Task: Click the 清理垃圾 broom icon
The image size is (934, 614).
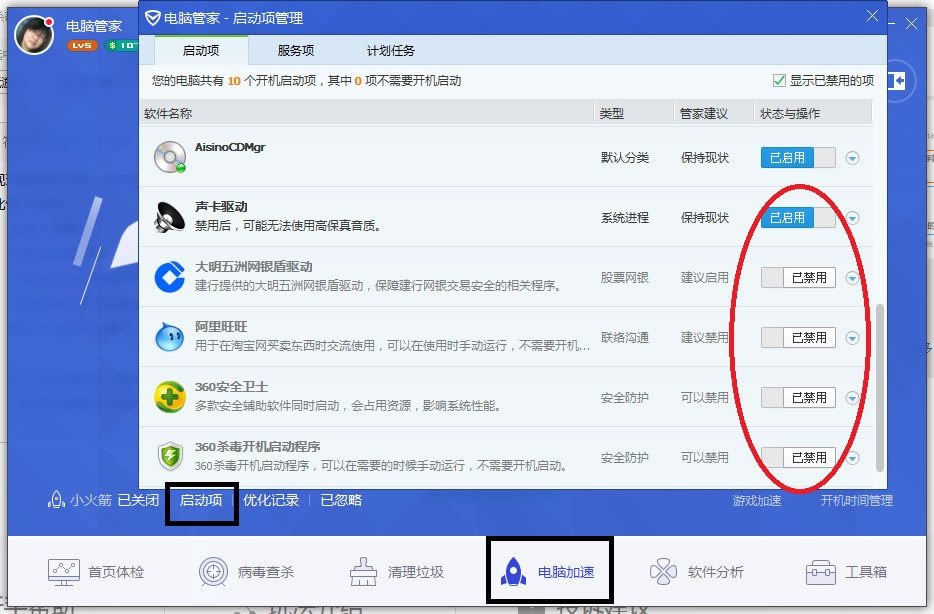Action: point(363,572)
